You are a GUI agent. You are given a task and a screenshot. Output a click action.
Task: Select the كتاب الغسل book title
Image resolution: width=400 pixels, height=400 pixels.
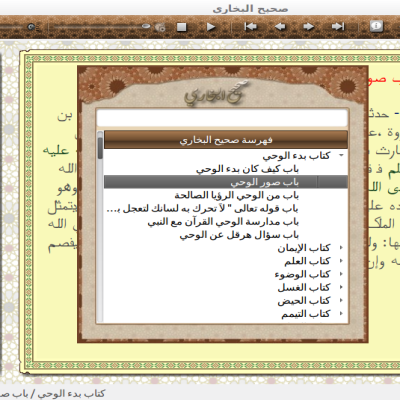(304, 287)
